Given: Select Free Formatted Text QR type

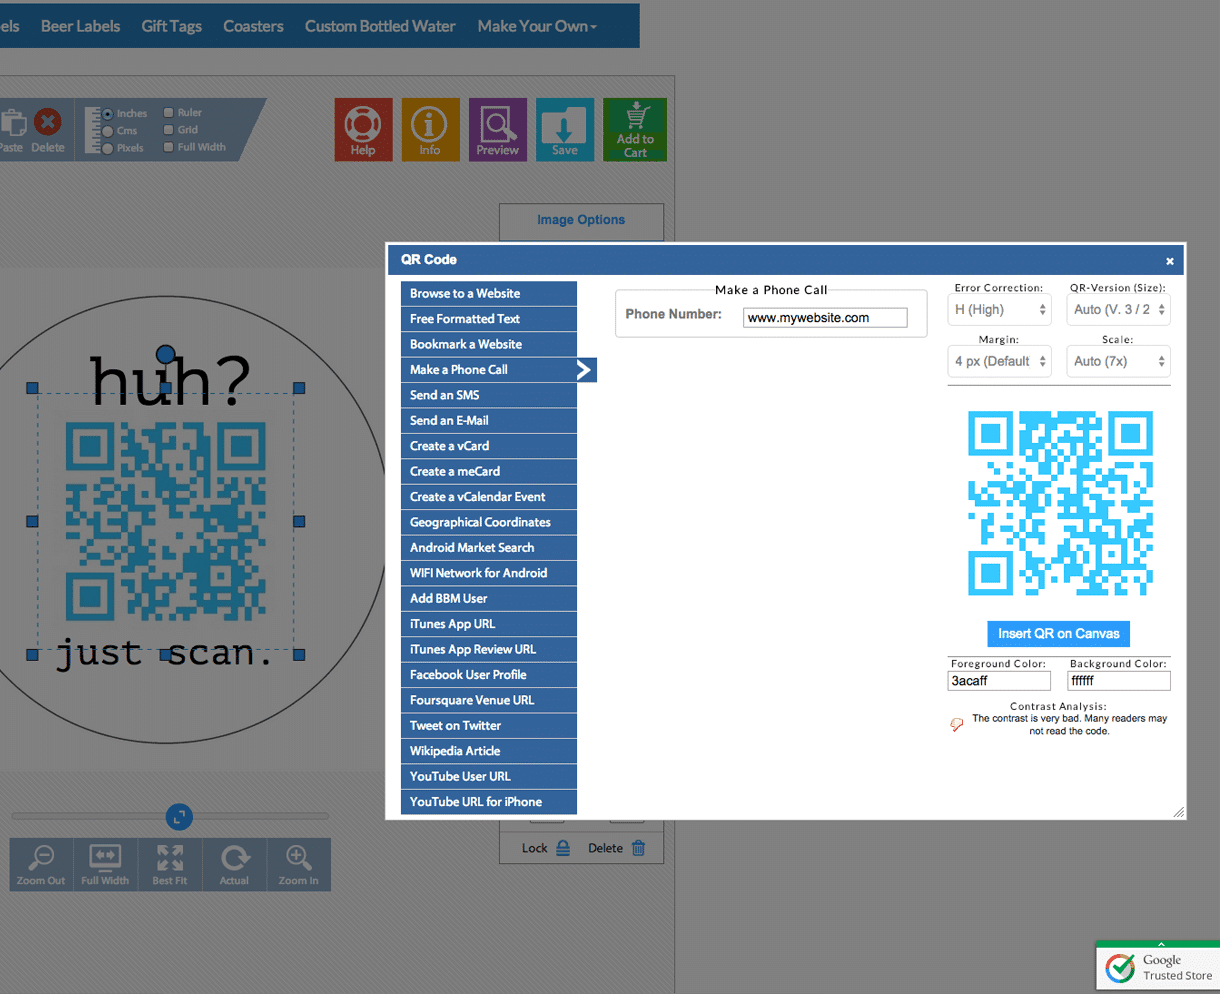Looking at the screenshot, I should (489, 319).
